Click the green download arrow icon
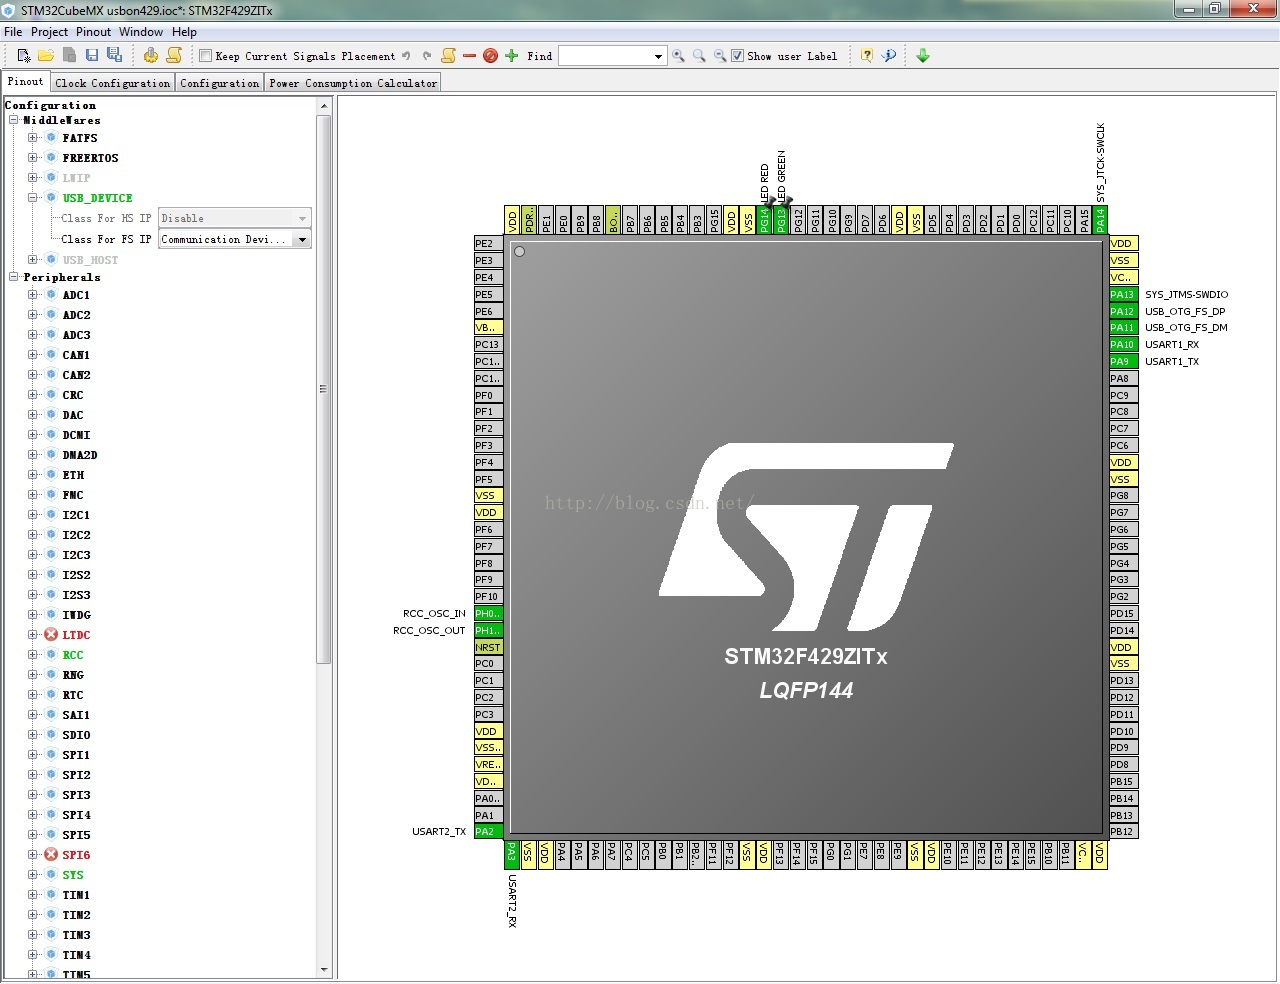Image resolution: width=1280 pixels, height=984 pixels. click(923, 56)
